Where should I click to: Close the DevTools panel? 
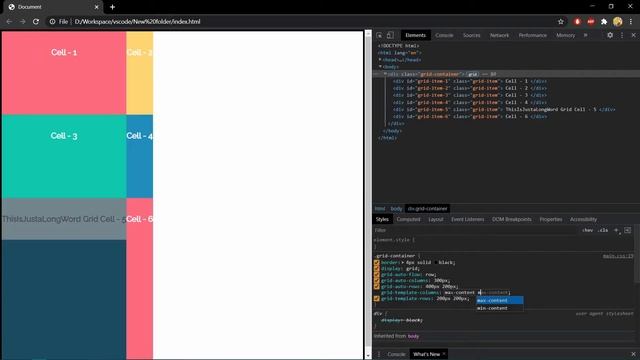click(633, 36)
